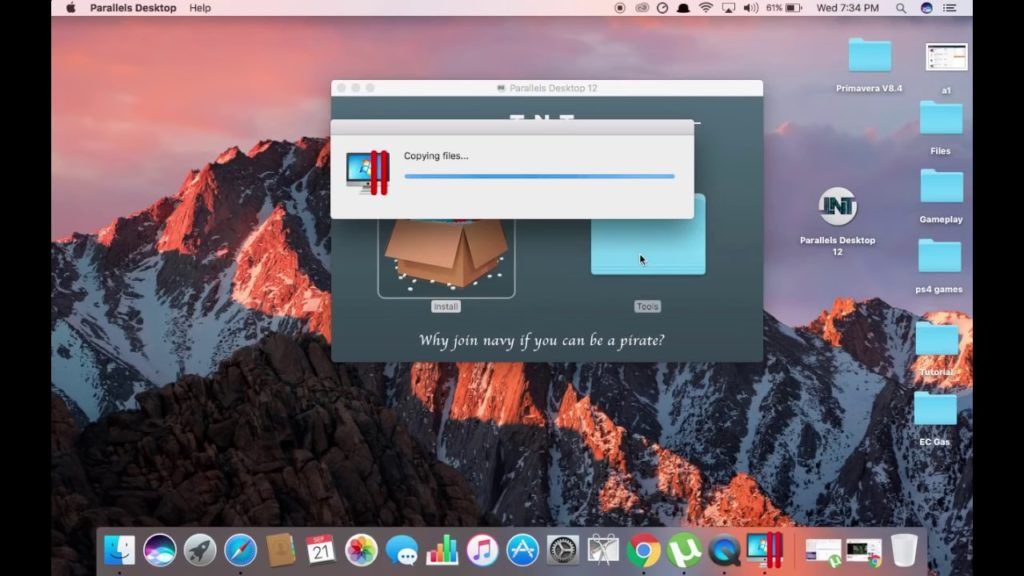Open the minimized Chrome window in dock
The height and width of the screenshot is (576, 1024).
click(863, 552)
